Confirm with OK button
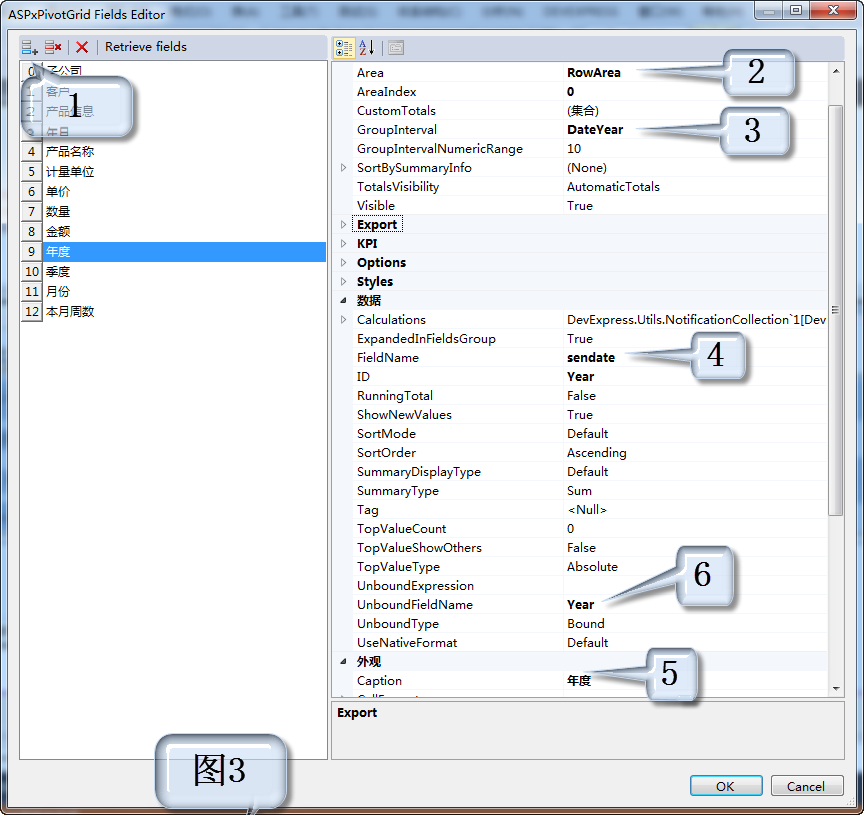 (x=726, y=786)
